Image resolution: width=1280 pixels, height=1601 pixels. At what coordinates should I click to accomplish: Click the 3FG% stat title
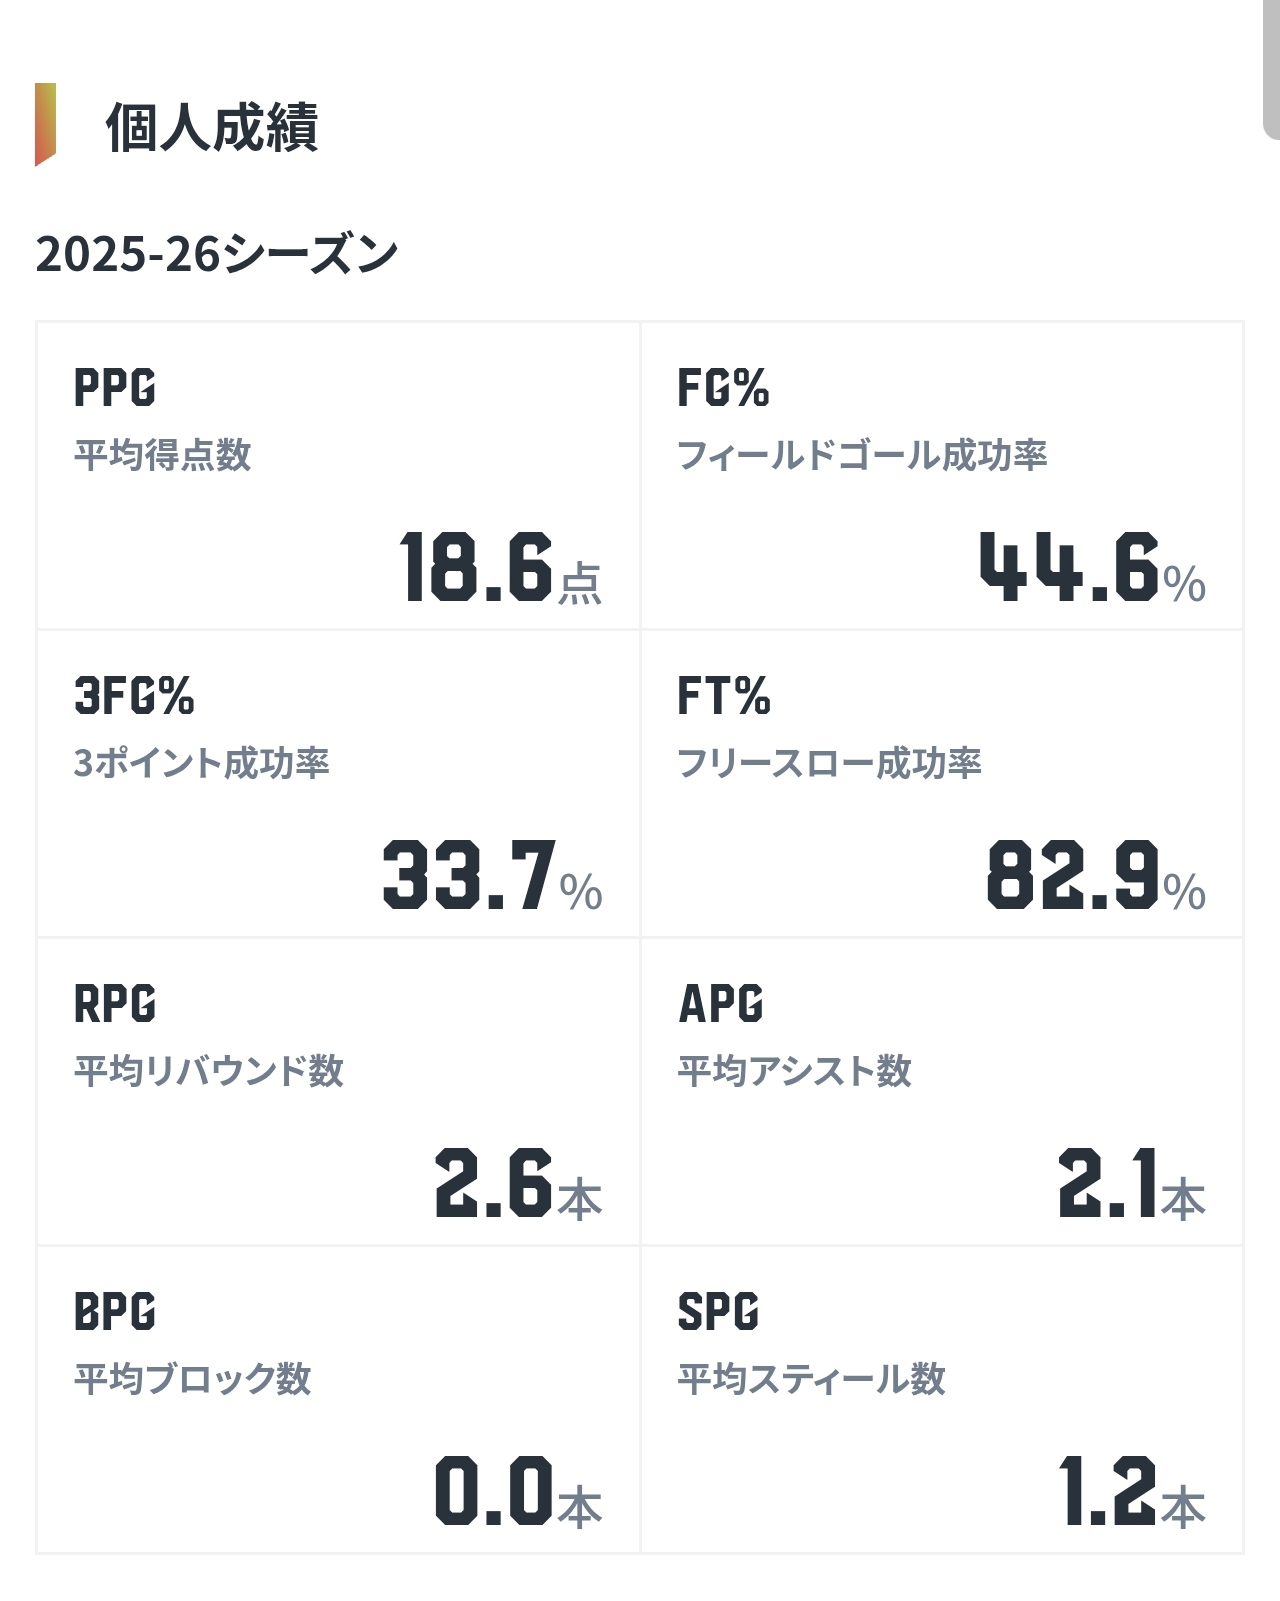pos(134,696)
